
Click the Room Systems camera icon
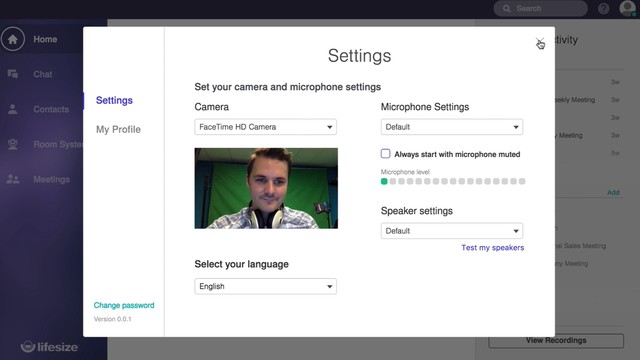13,144
